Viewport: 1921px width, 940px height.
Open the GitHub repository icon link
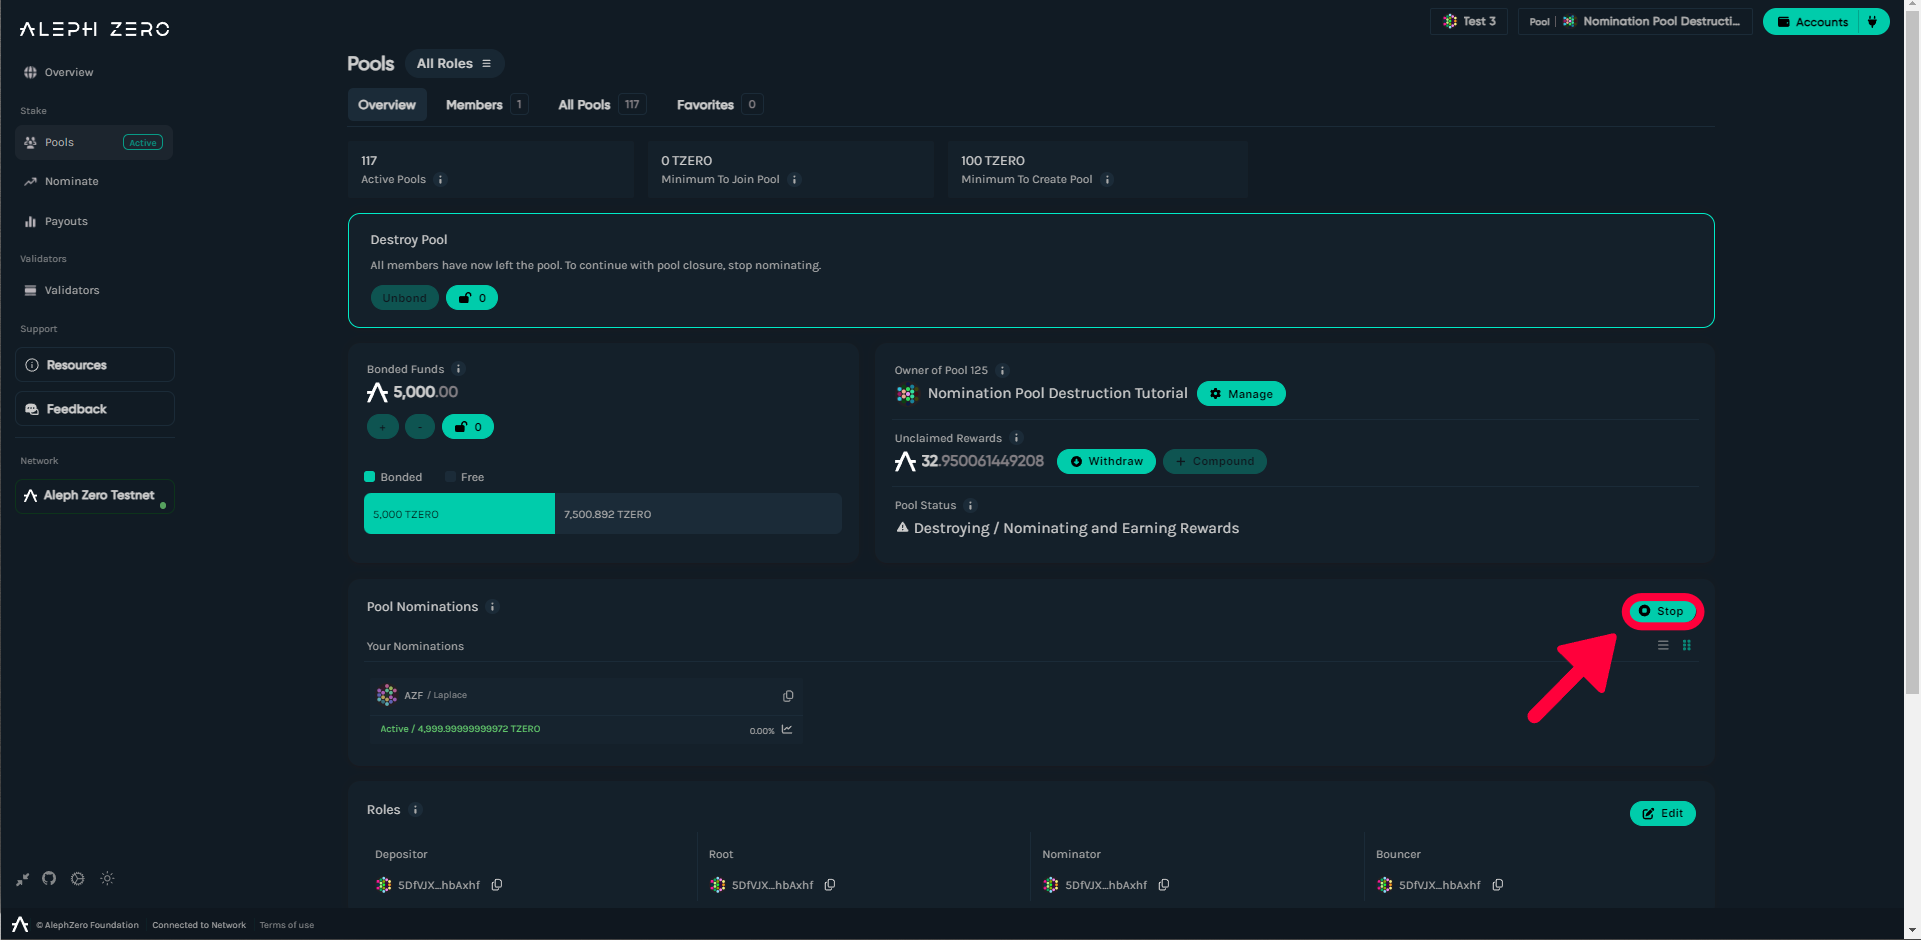[49, 879]
